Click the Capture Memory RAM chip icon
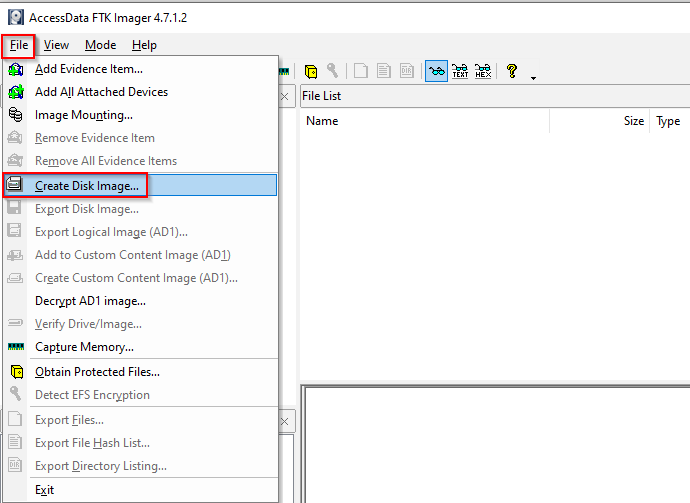This screenshot has height=503, width=690. click(x=16, y=347)
